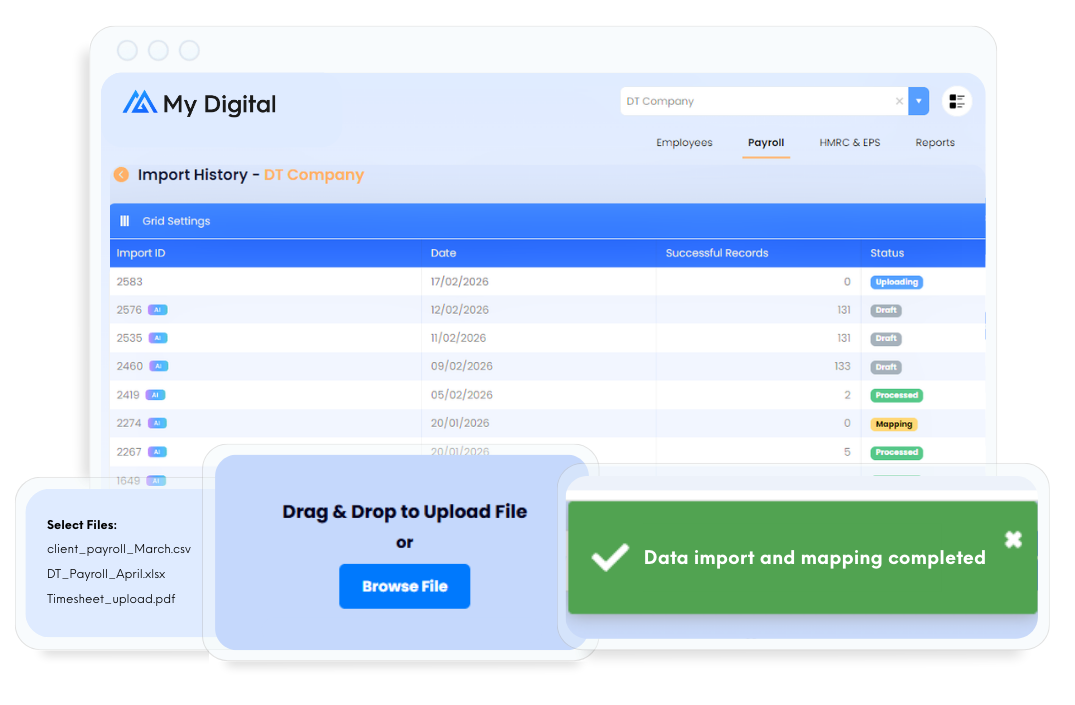This screenshot has width=1075, height=705.
Task: Click the Uploading status badge on import 2583
Action: click(896, 282)
